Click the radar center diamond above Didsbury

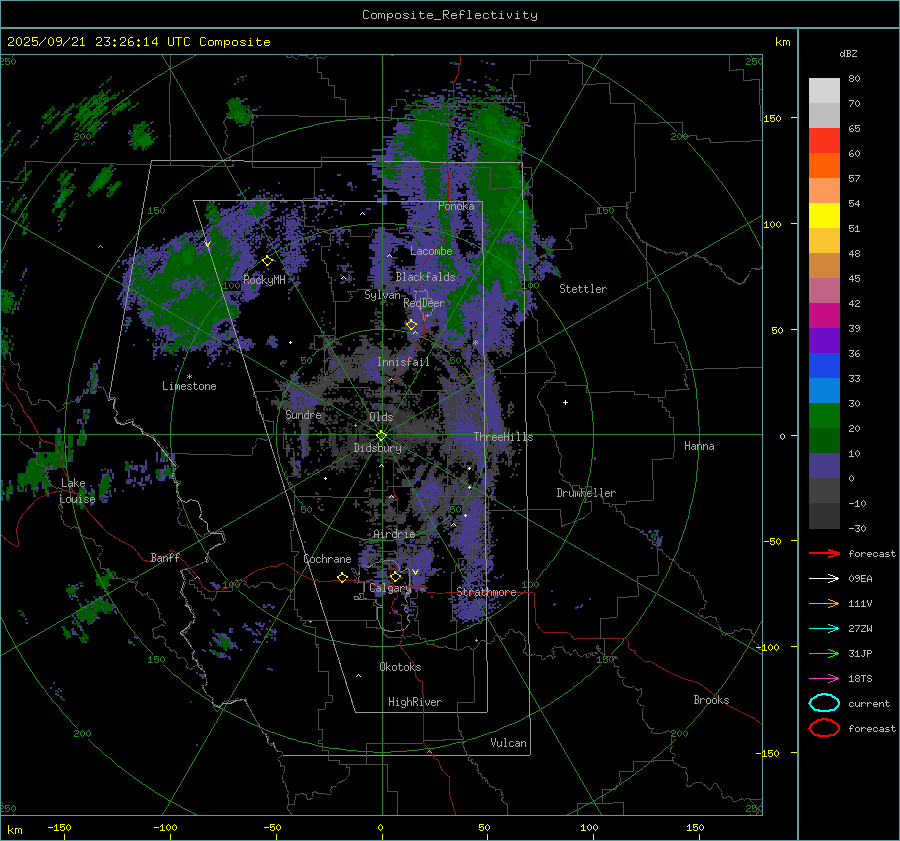381,435
